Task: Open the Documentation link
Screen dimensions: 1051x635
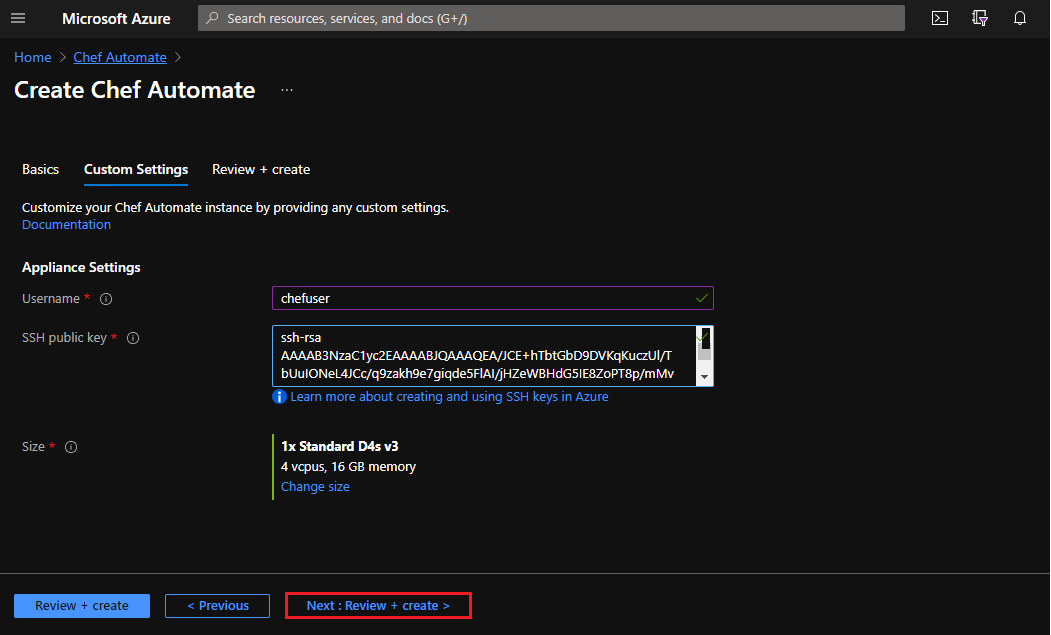Action: 66,224
